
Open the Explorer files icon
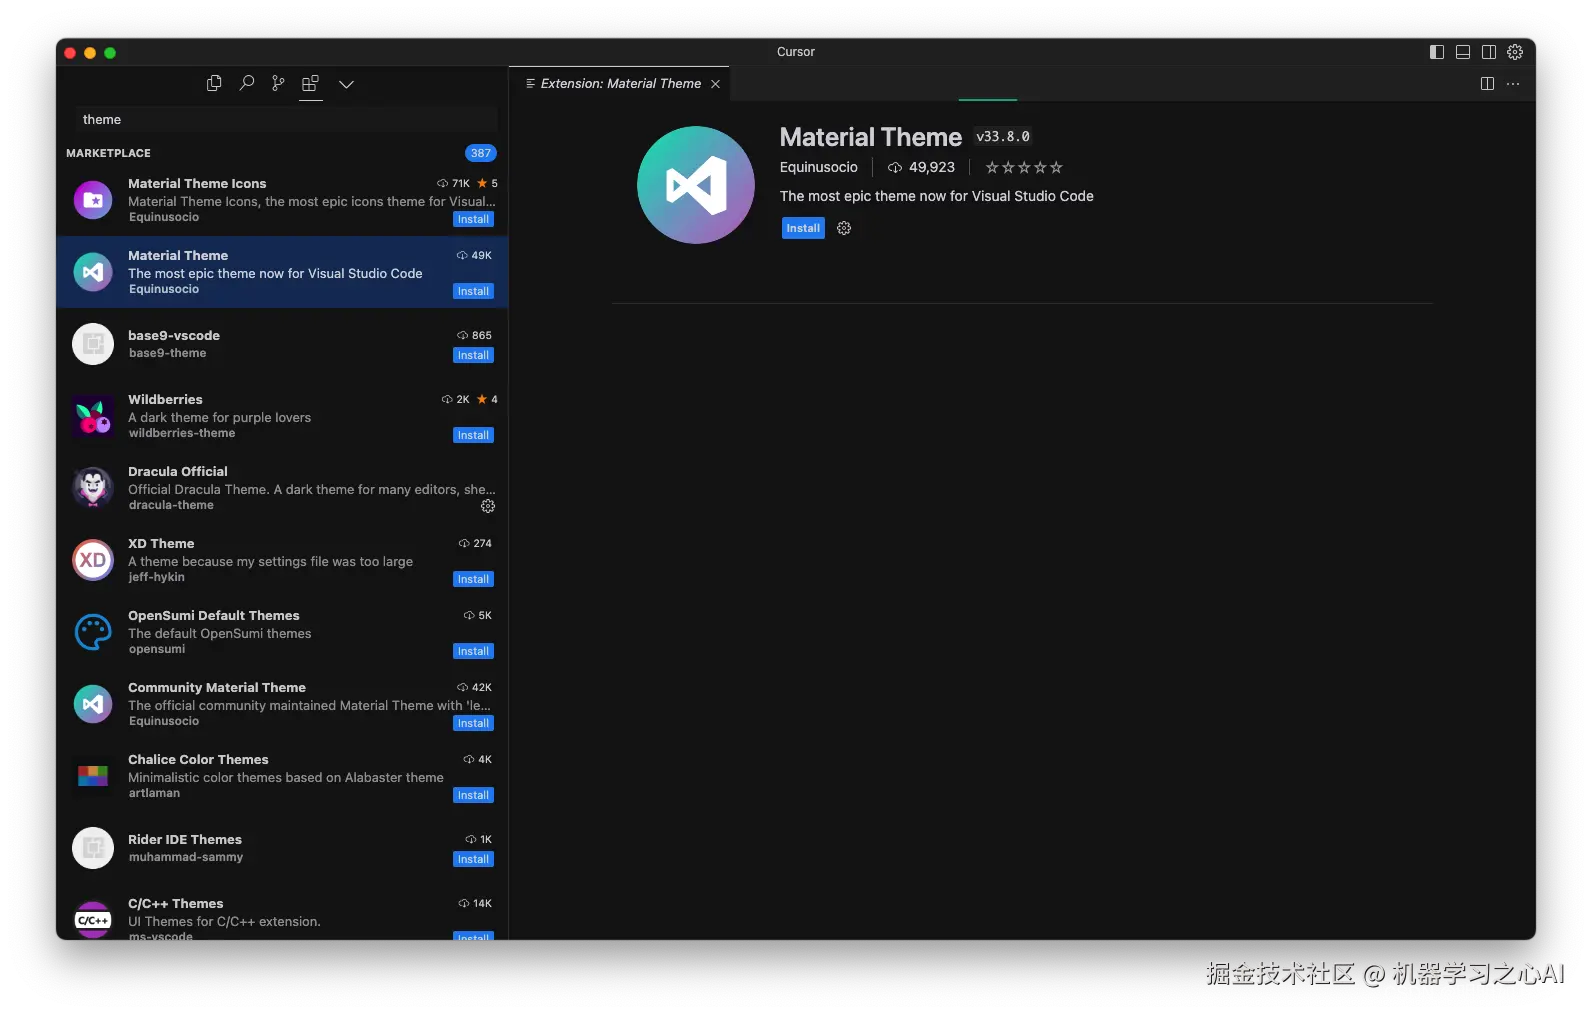click(x=214, y=84)
